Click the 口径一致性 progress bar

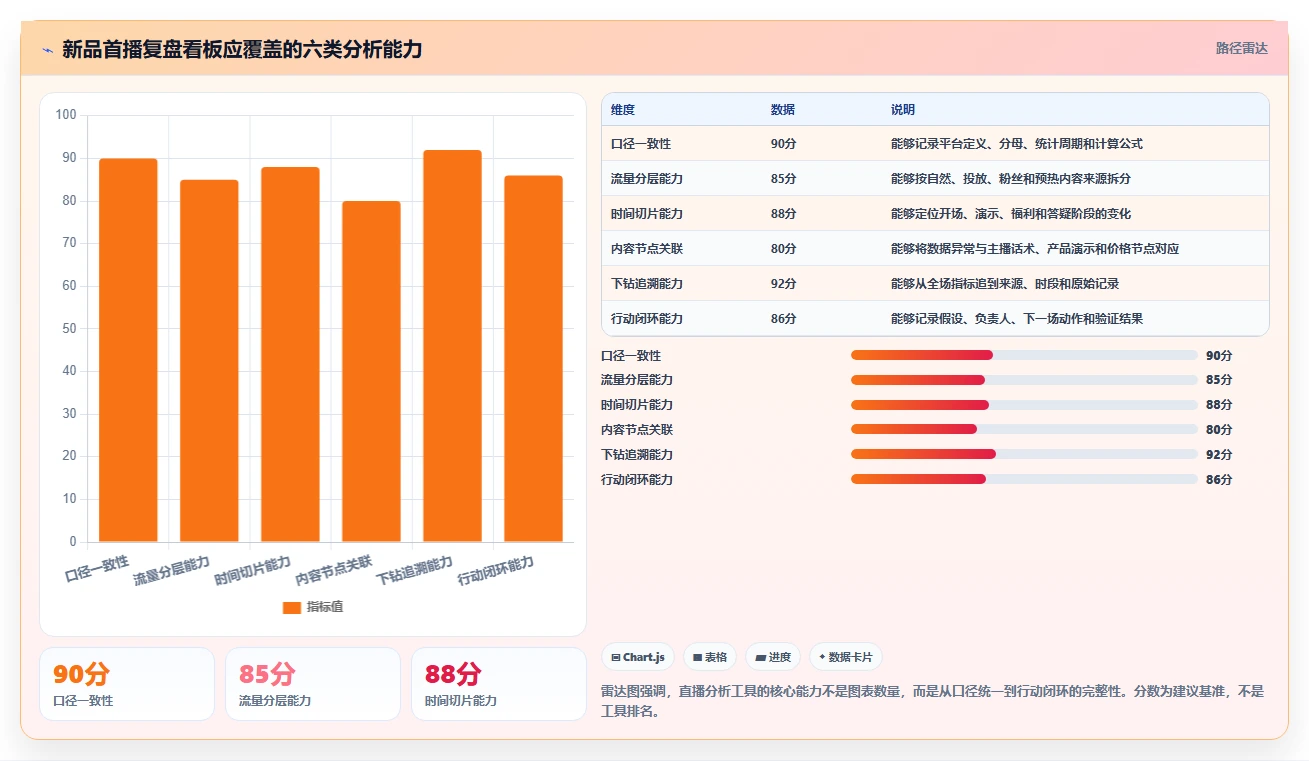coord(1024,355)
